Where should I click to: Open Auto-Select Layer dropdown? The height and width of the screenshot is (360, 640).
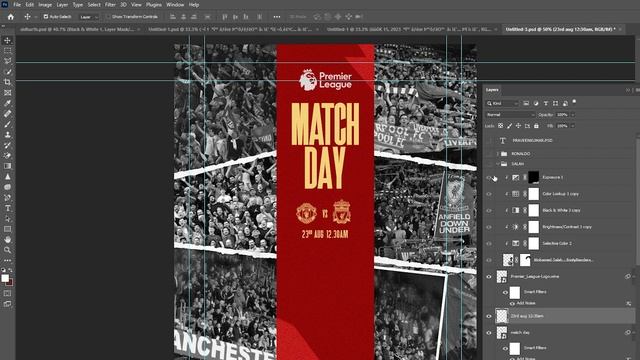89,17
